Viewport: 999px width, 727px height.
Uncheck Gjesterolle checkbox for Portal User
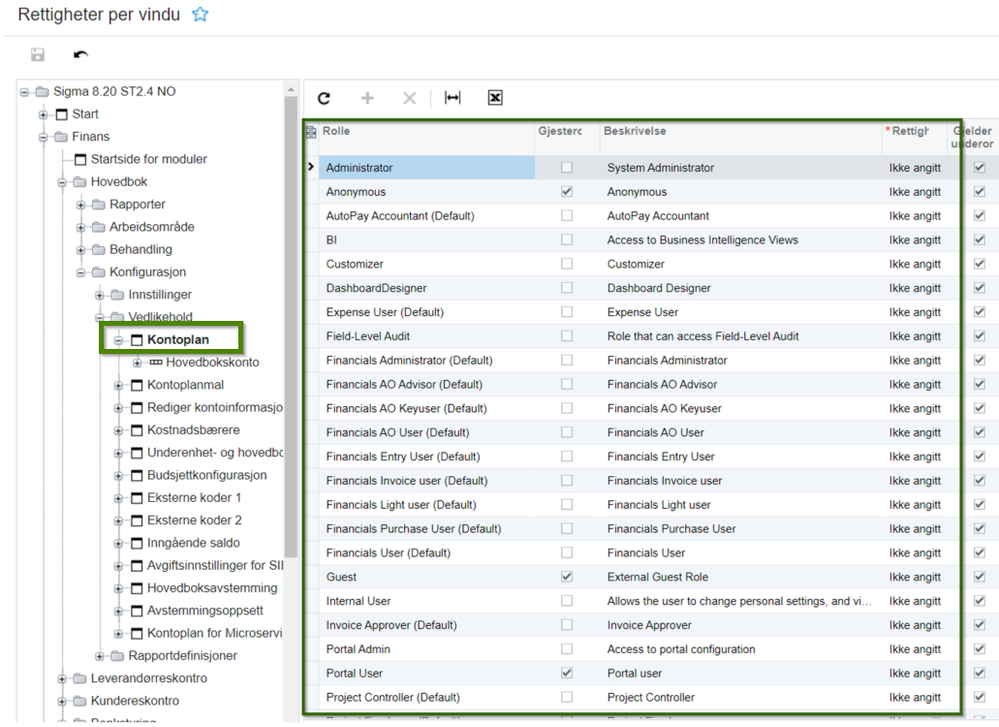click(566, 673)
